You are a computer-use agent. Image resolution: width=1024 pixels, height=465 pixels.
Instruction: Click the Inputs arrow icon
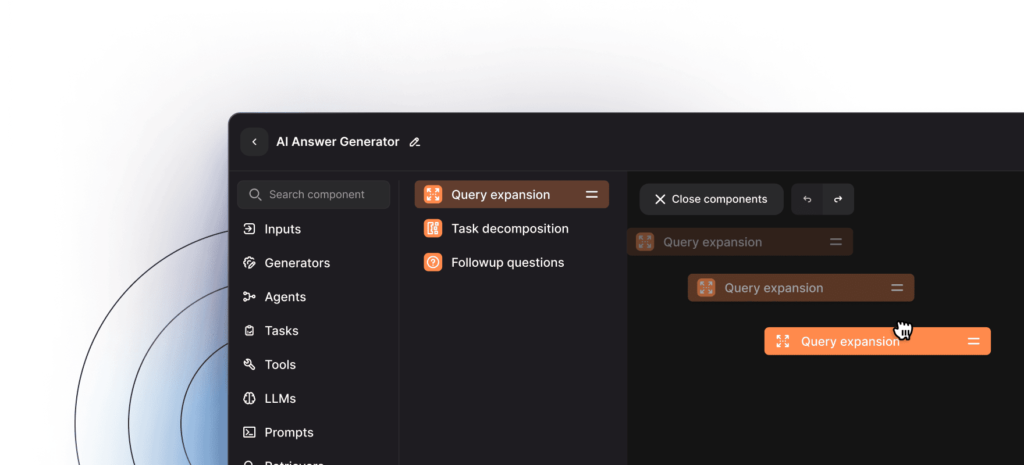tap(249, 229)
